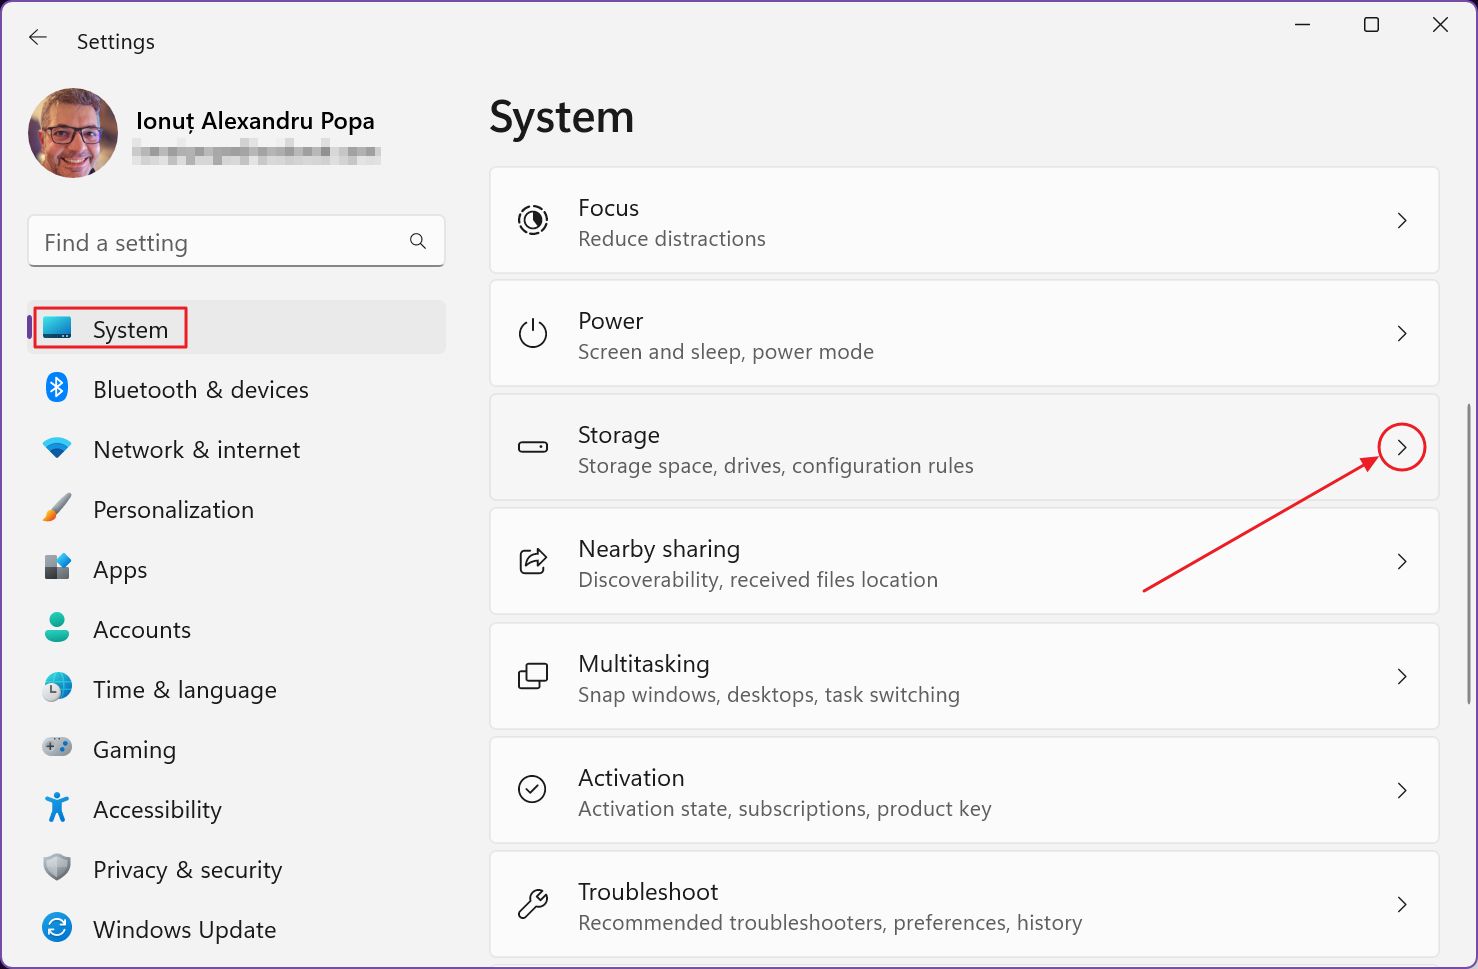
Task: Open Network & internet category
Action: pyautogui.click(x=196, y=450)
